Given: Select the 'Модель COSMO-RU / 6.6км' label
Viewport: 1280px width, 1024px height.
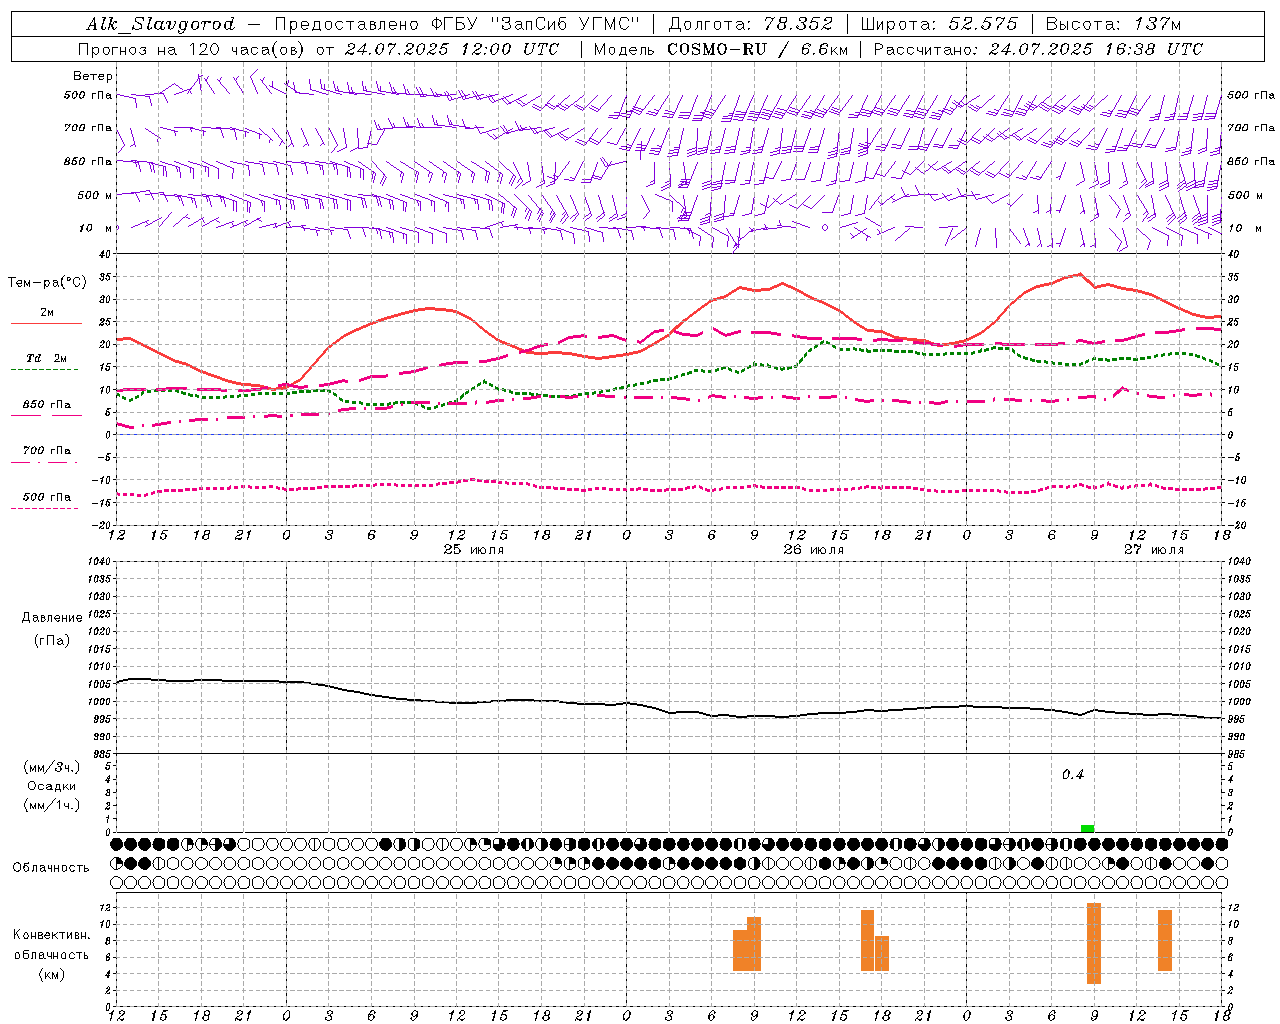Looking at the screenshot, I should (x=721, y=49).
